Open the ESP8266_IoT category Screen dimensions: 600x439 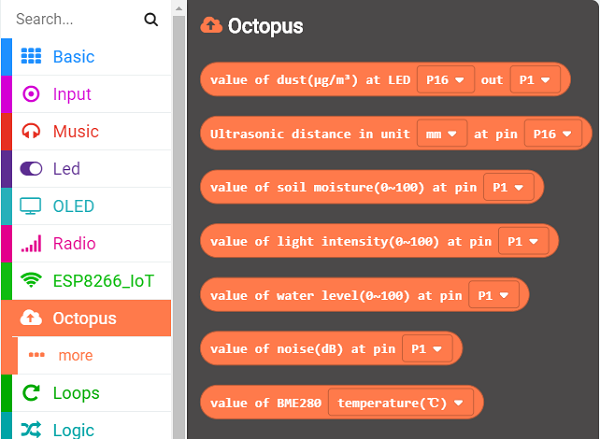point(86,281)
